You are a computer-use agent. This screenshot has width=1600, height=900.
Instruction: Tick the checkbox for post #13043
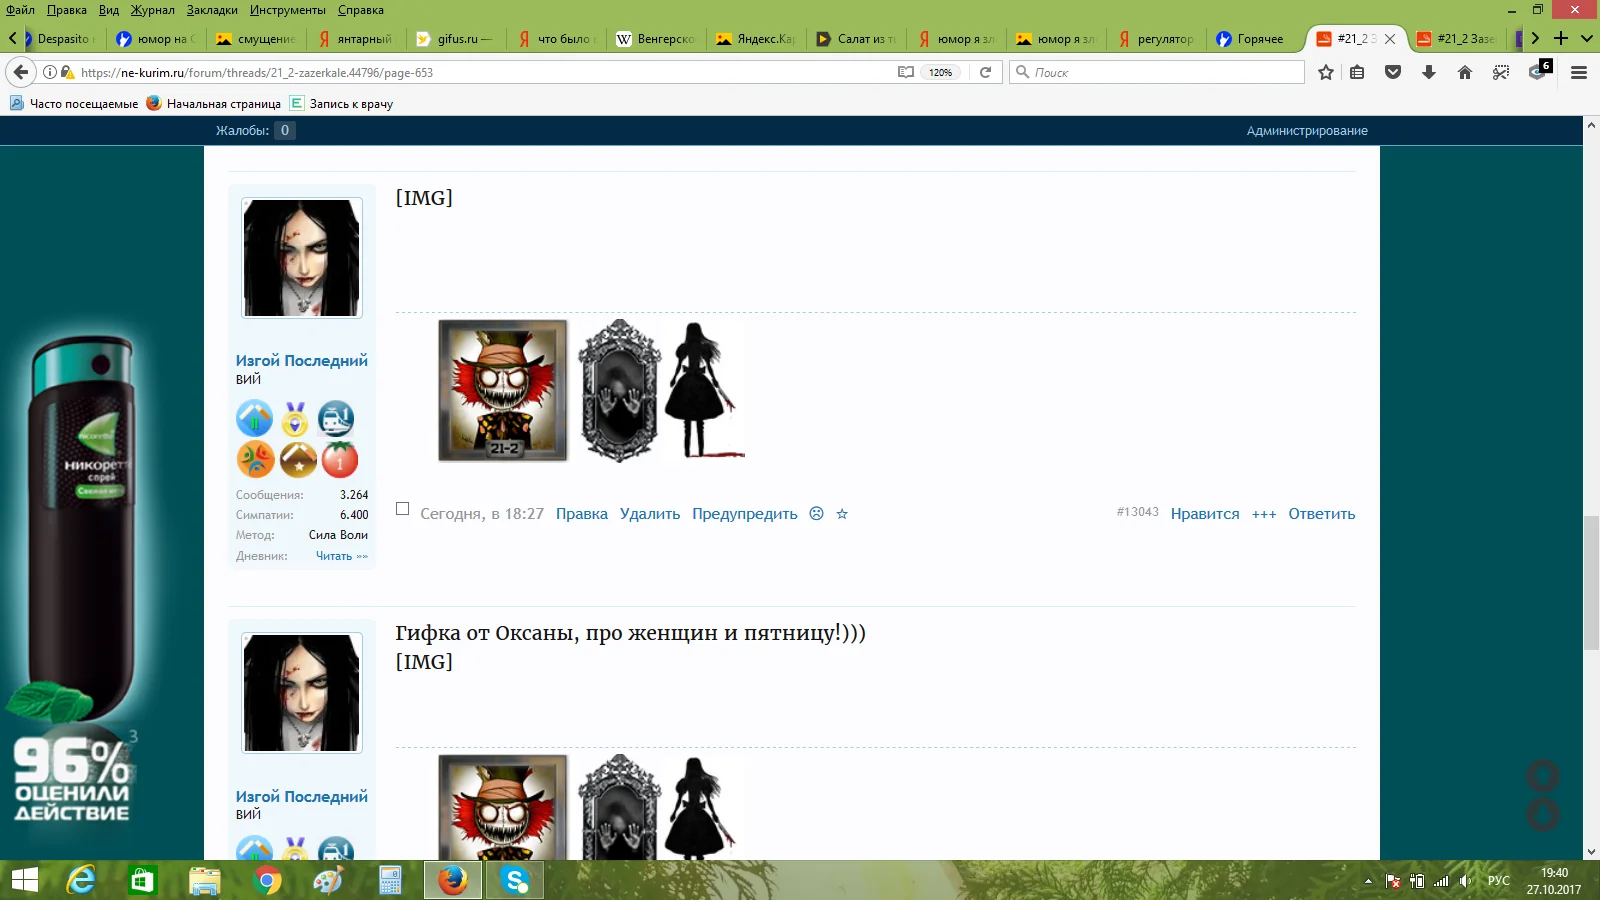coord(402,509)
